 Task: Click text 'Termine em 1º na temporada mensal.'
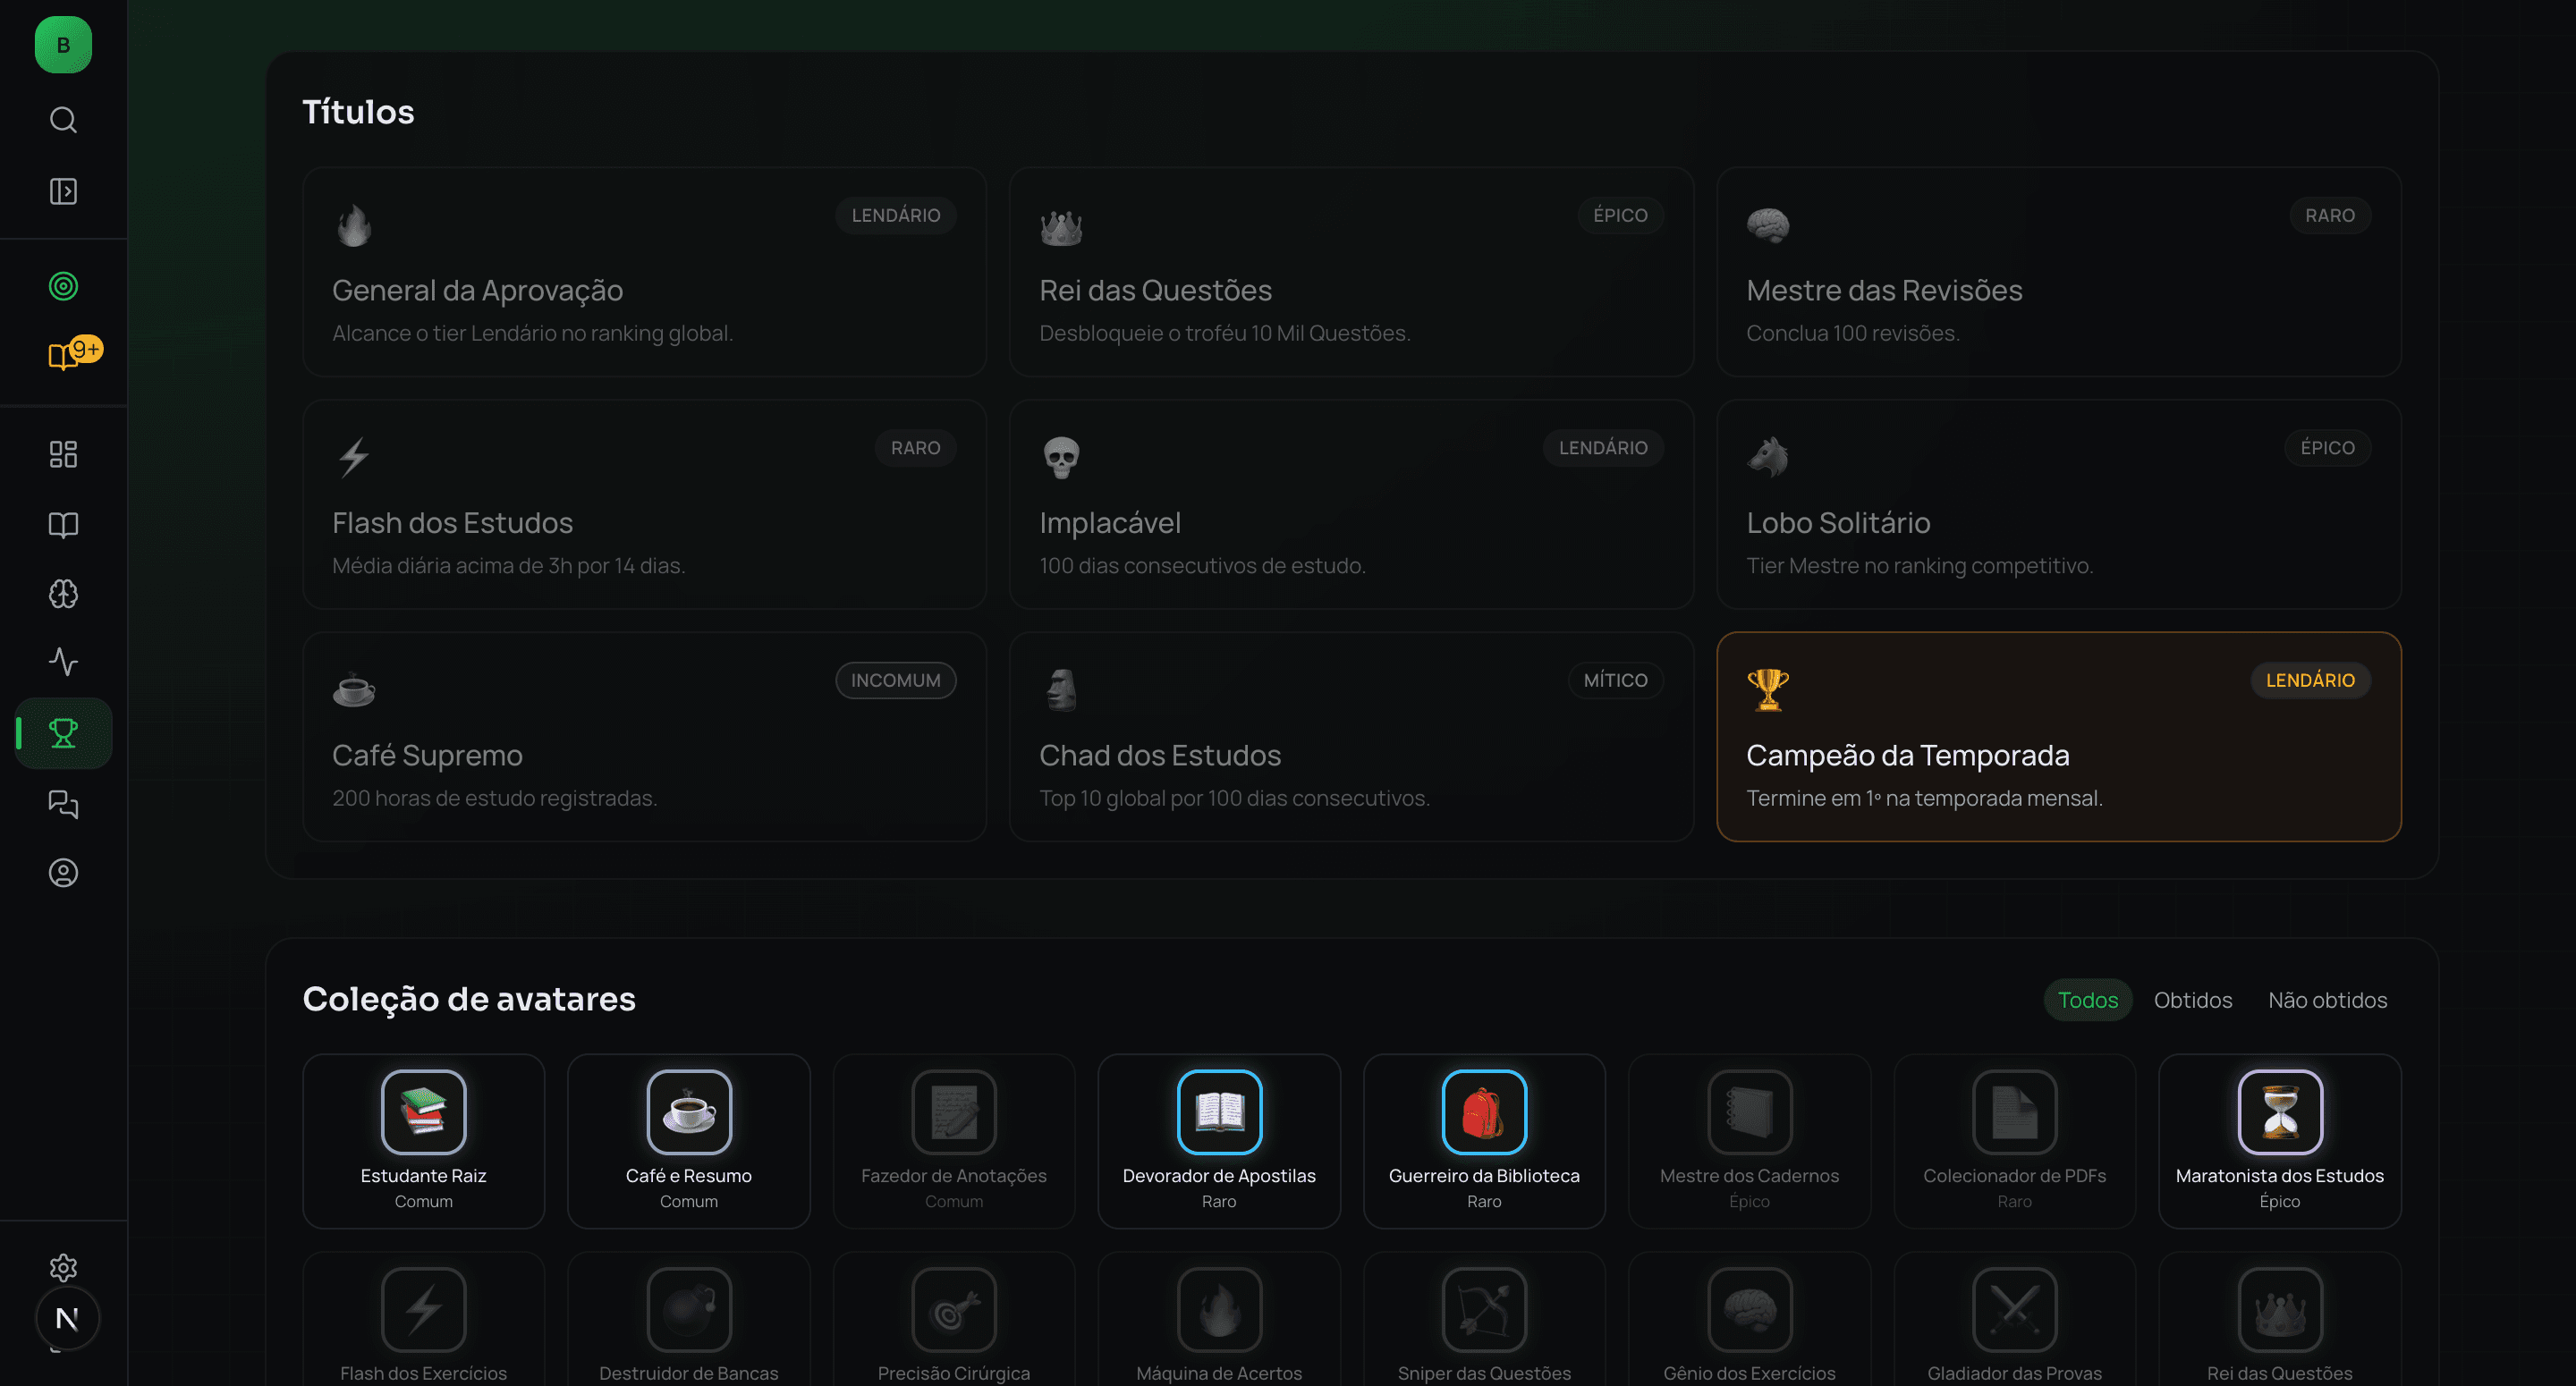point(1924,798)
